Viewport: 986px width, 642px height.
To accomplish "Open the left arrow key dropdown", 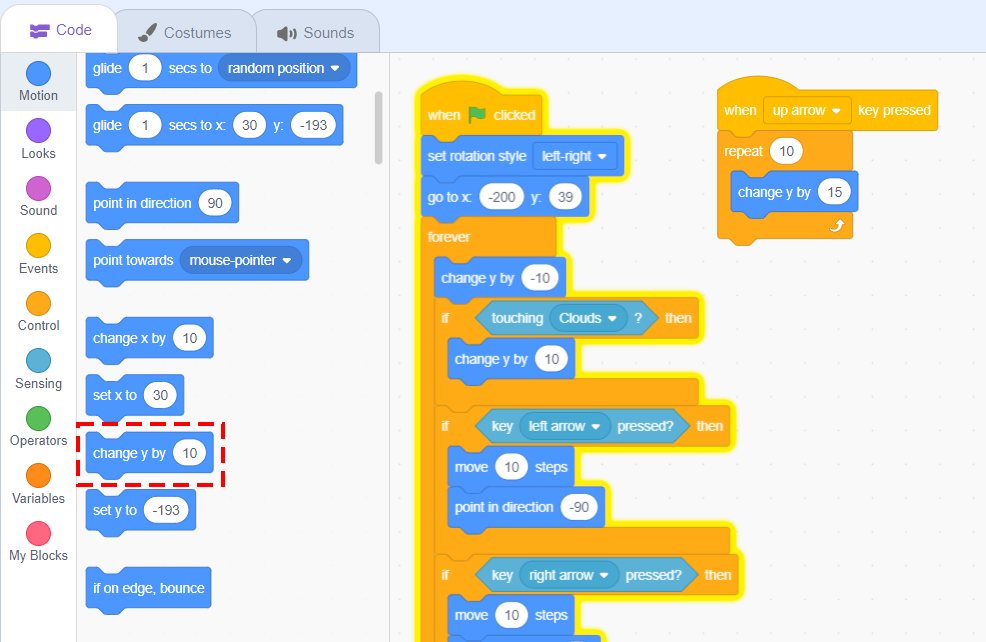I will coord(564,426).
